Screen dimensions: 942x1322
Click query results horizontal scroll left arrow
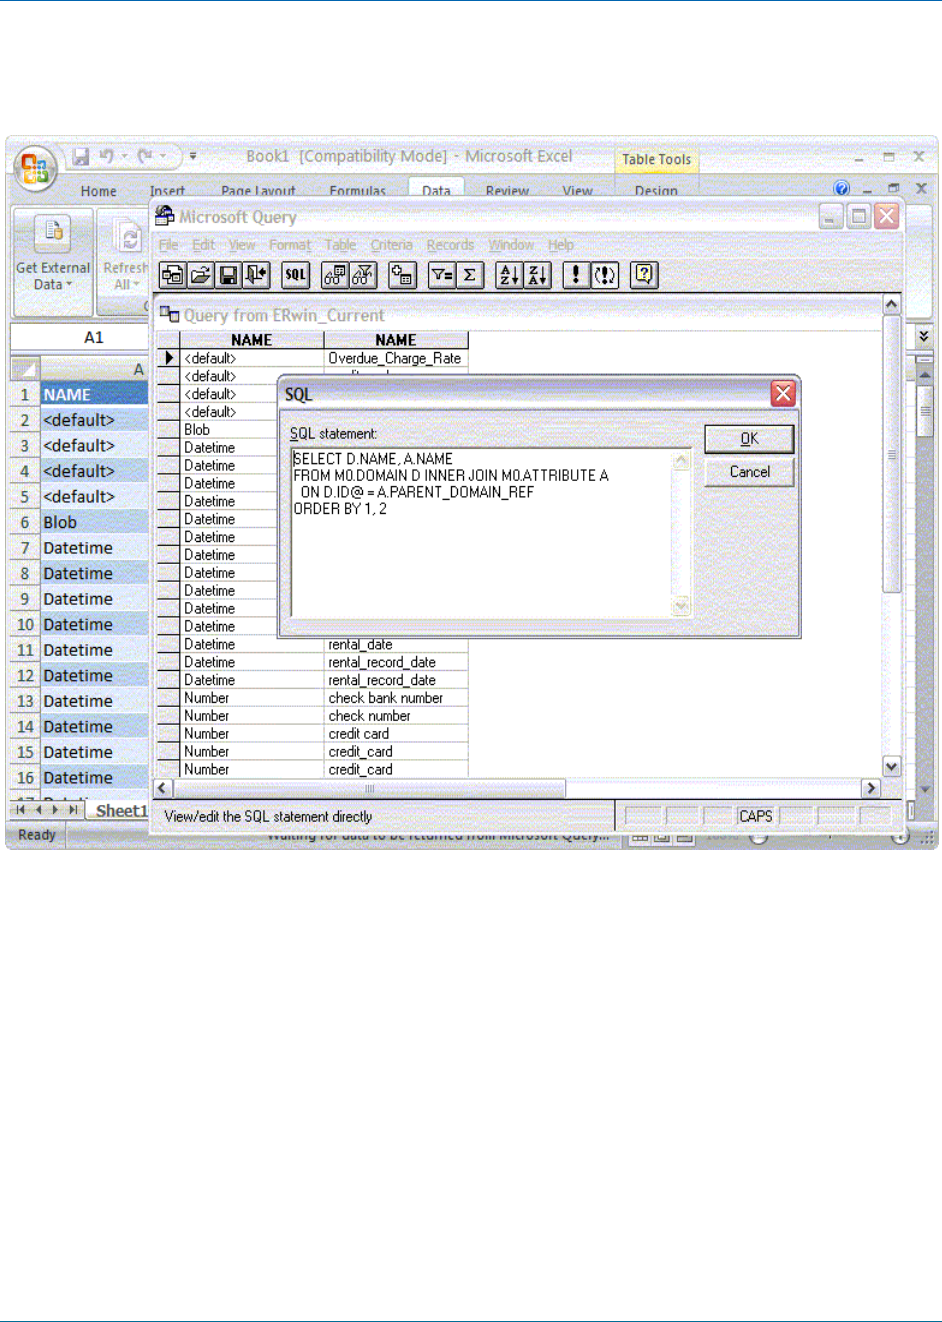[x=163, y=788]
